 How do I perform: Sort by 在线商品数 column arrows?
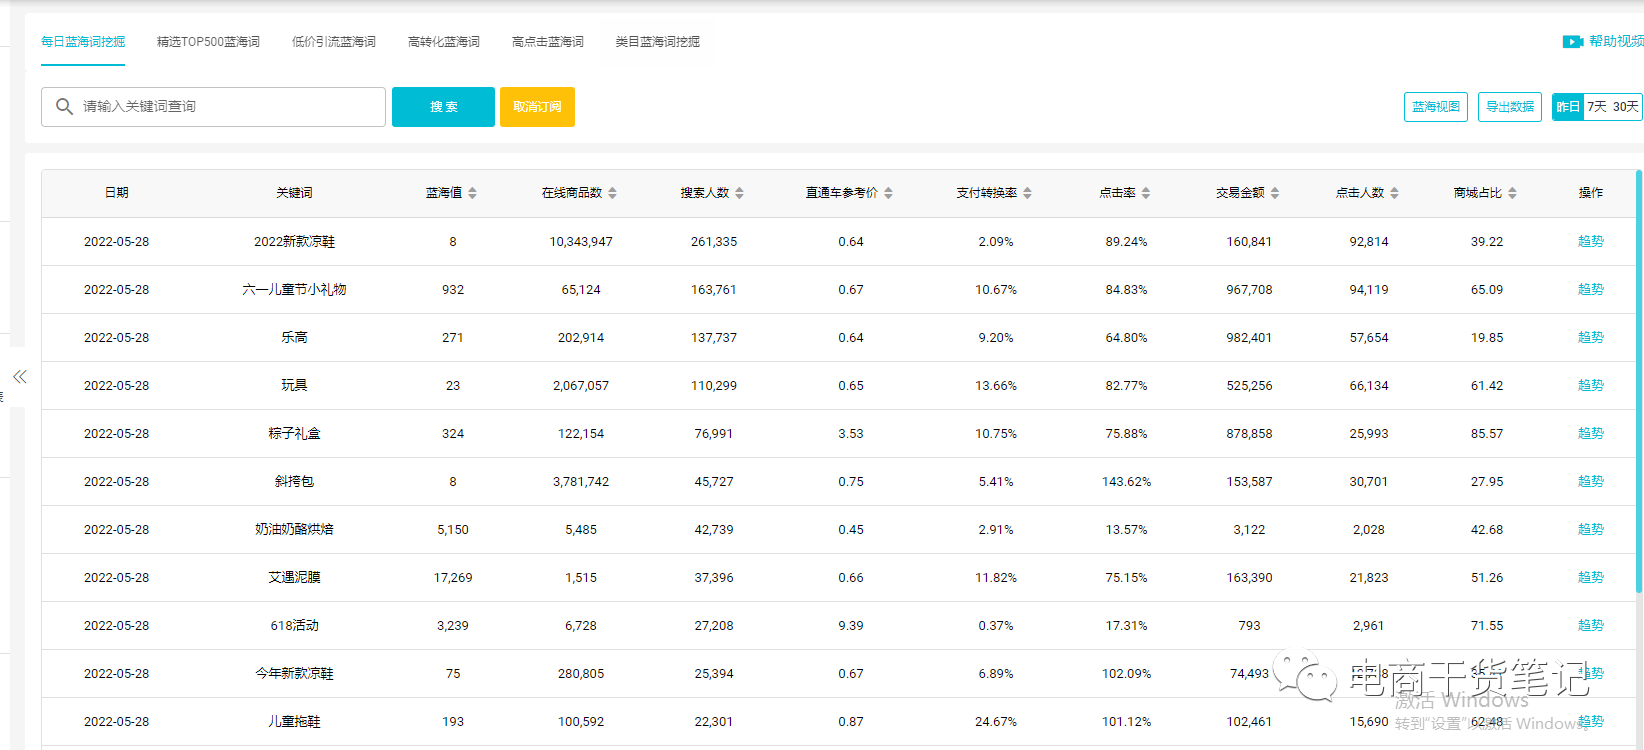[612, 193]
